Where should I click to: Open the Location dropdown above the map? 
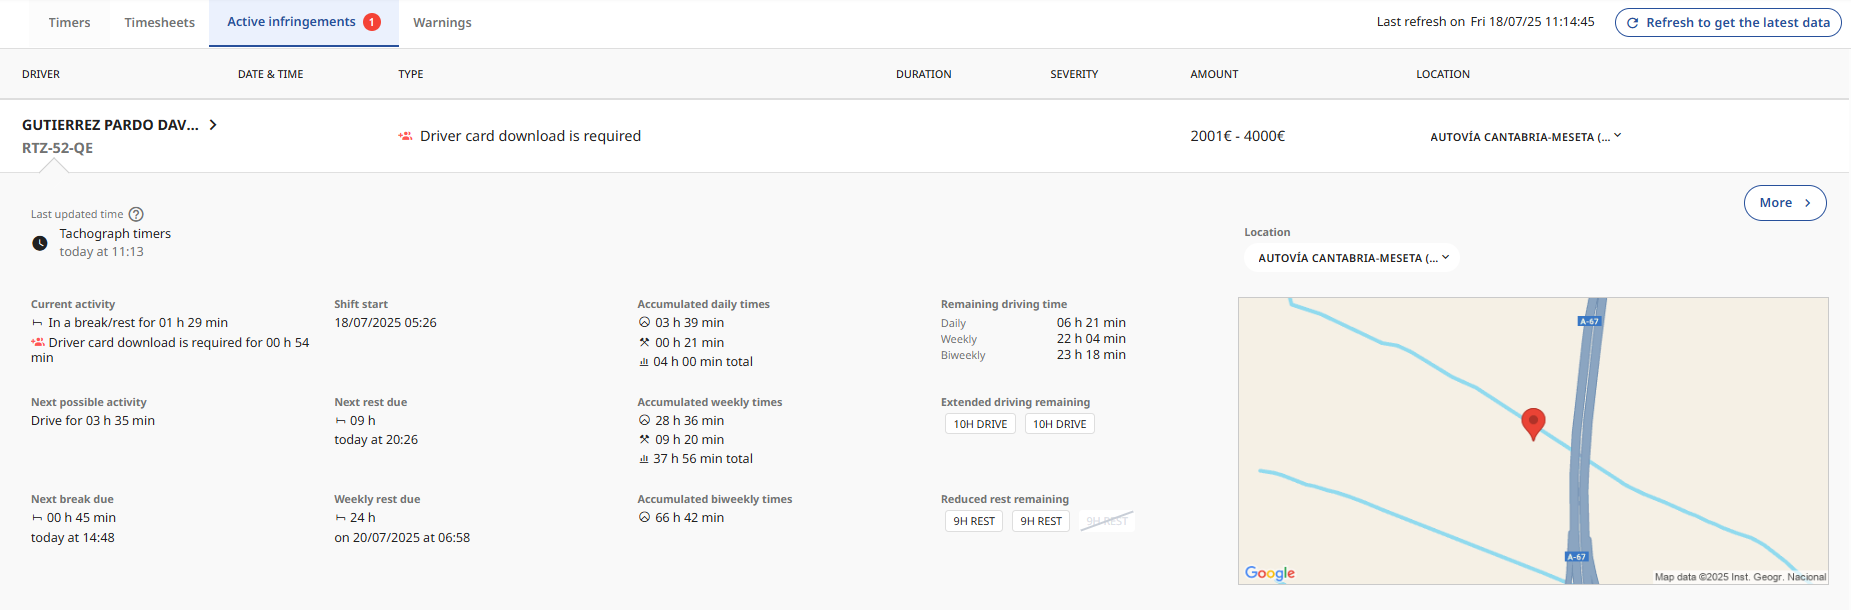pos(1351,258)
